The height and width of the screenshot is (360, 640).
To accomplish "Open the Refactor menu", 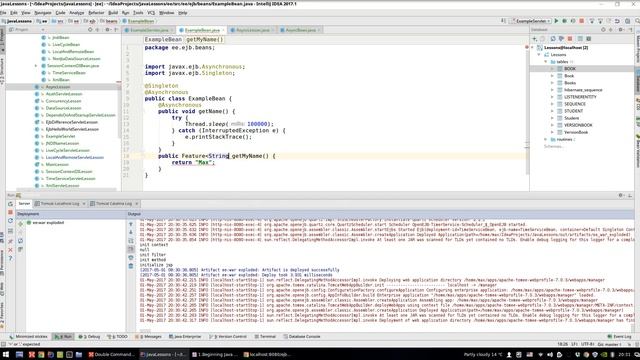I will coord(96,13).
